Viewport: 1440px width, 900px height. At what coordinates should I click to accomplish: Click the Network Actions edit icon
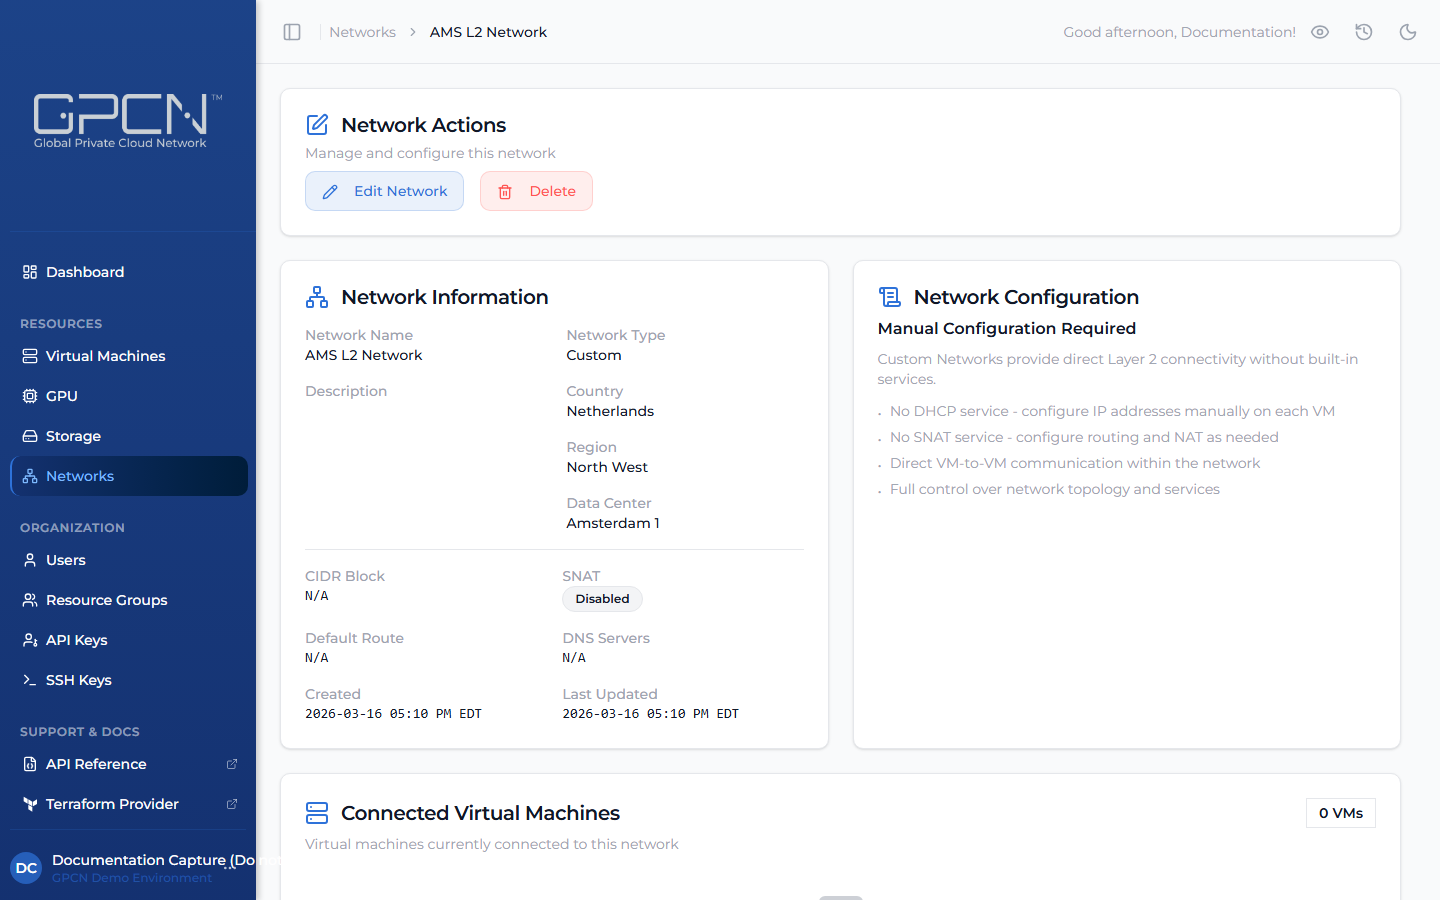(317, 125)
